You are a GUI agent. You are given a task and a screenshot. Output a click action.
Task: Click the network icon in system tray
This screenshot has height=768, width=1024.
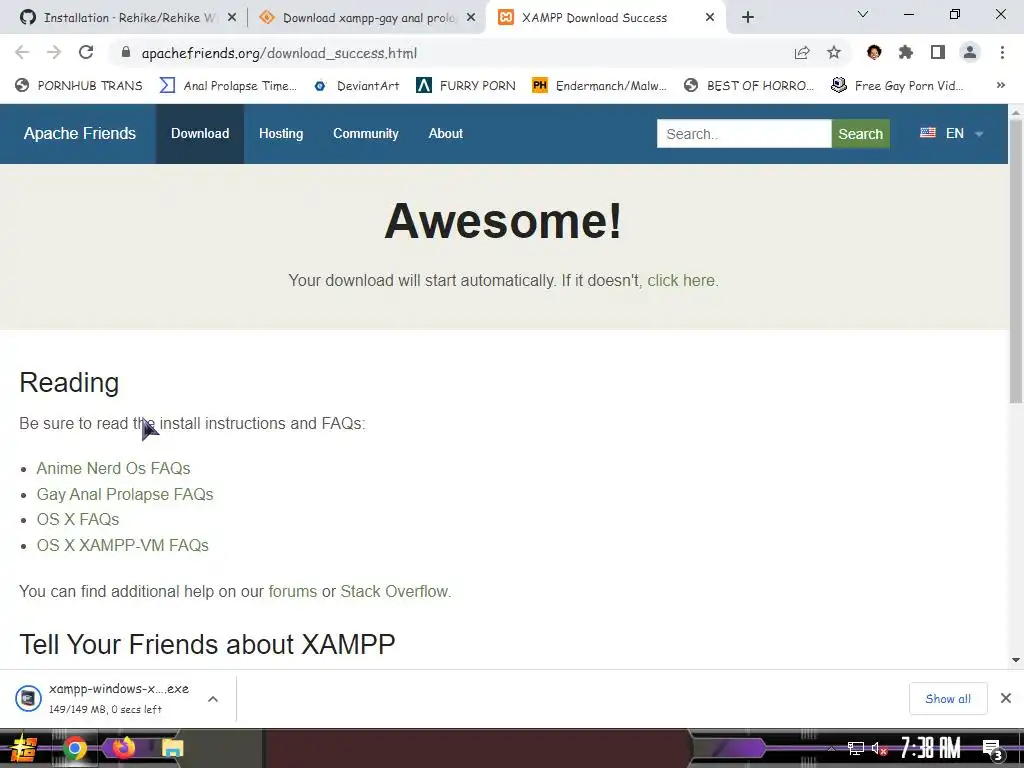(856, 748)
